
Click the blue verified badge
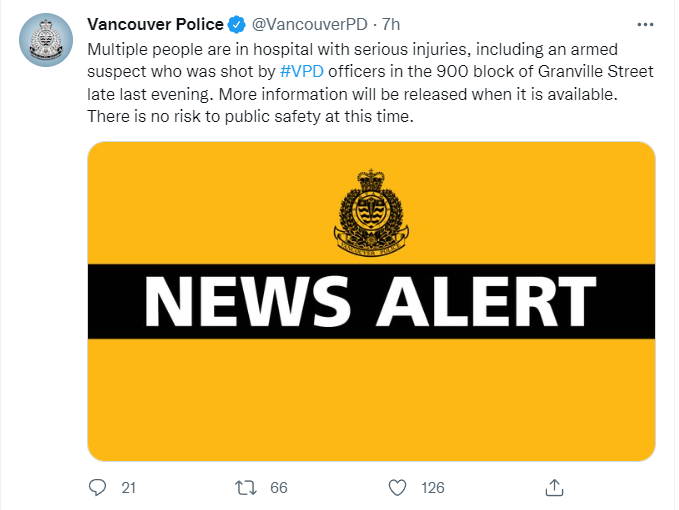coord(235,23)
